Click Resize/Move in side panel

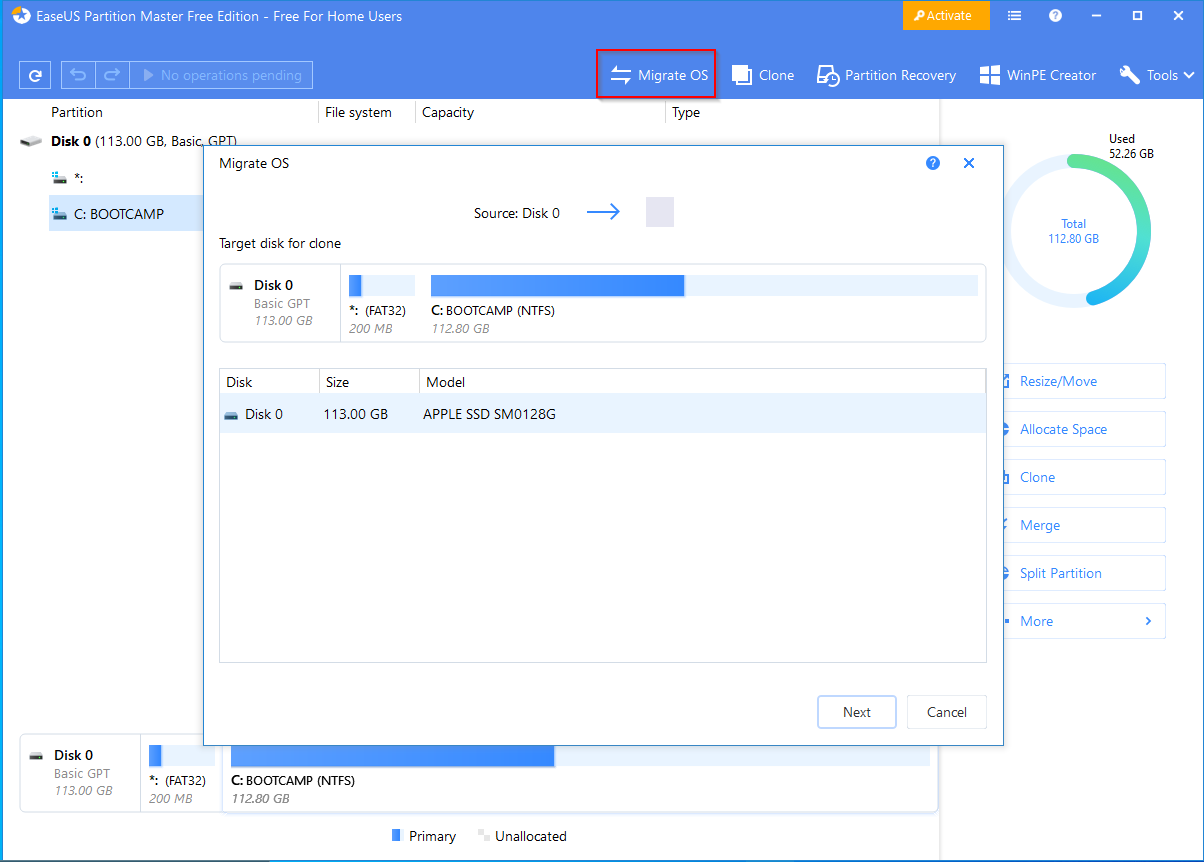pos(1085,381)
